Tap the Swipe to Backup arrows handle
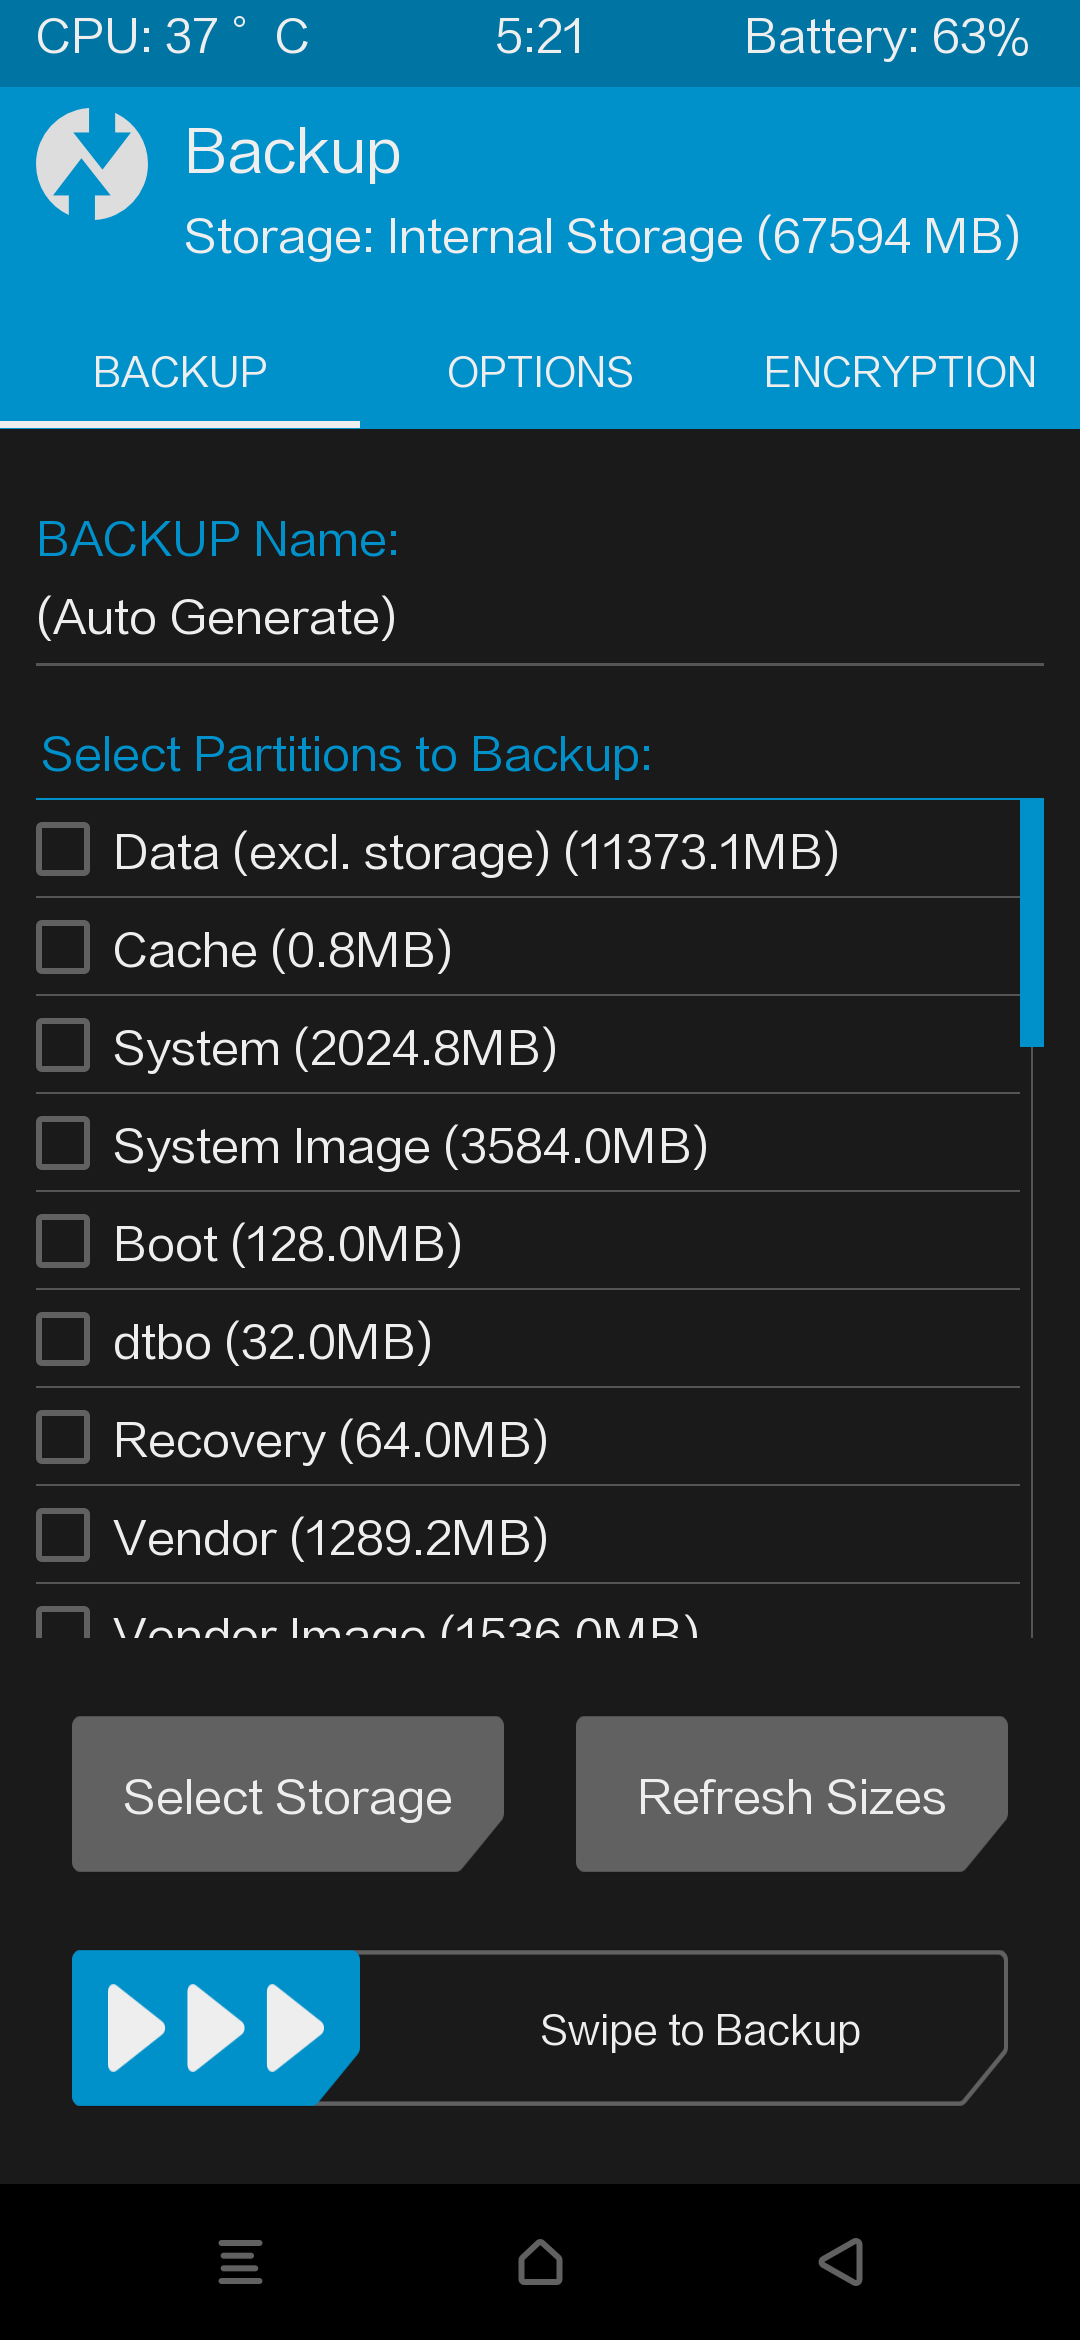The height and width of the screenshot is (2340, 1080). point(215,2027)
